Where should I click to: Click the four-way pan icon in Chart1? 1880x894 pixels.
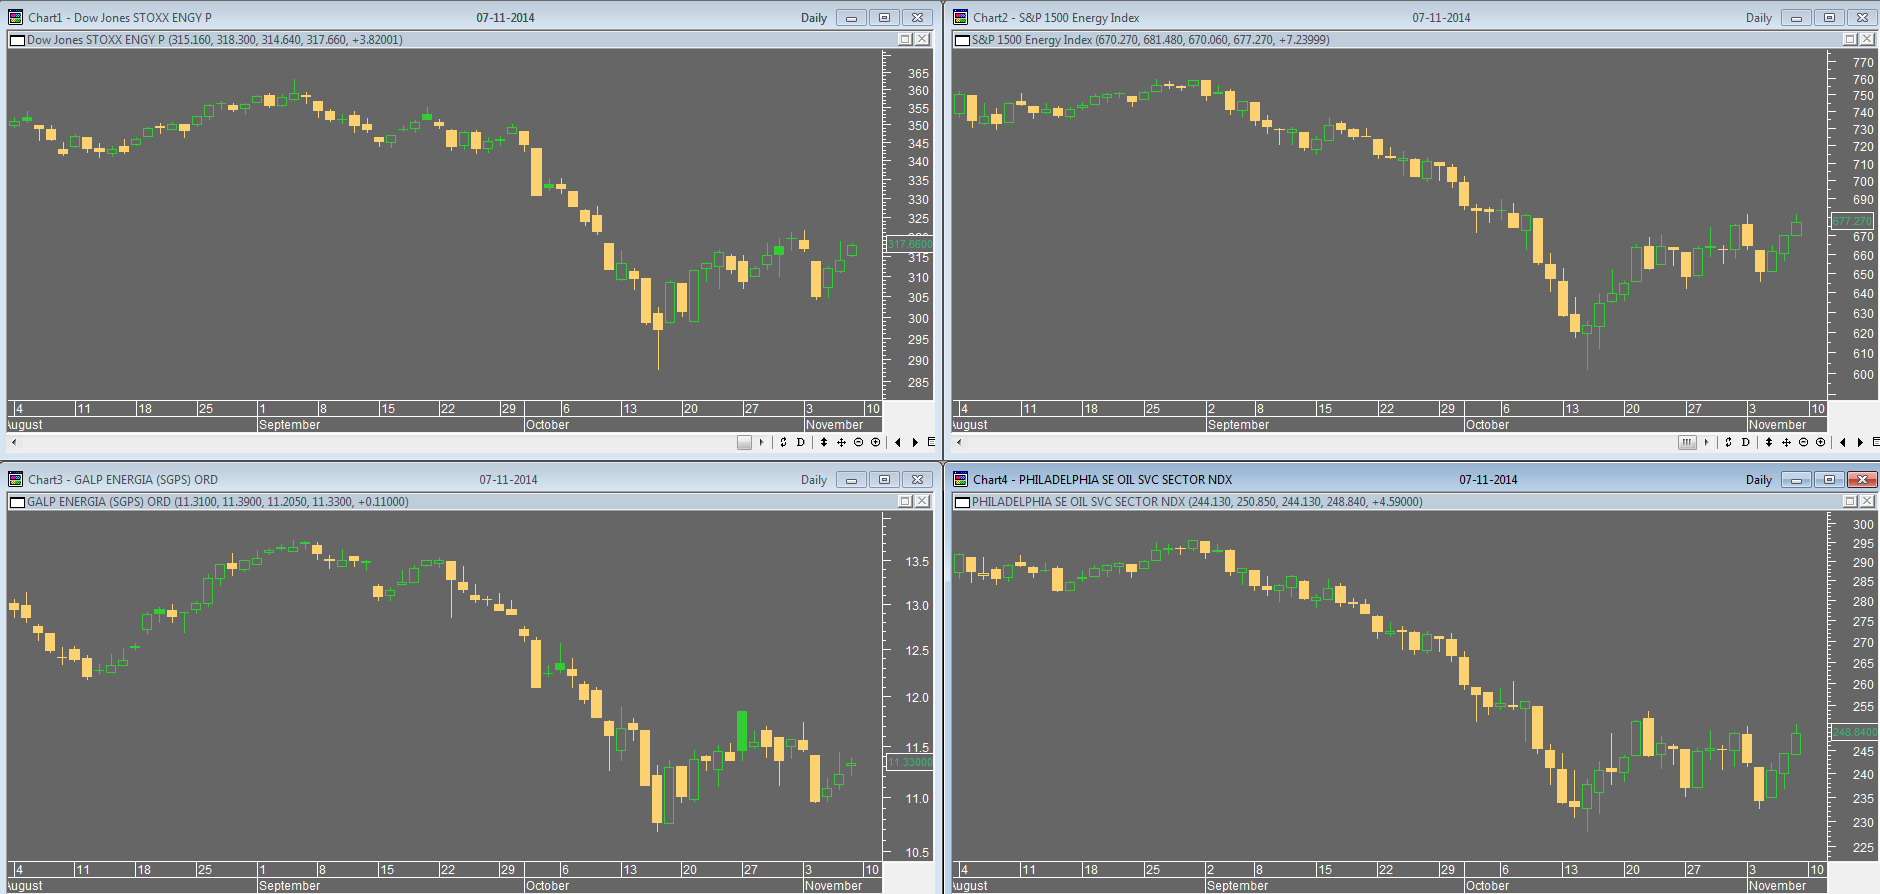point(841,442)
